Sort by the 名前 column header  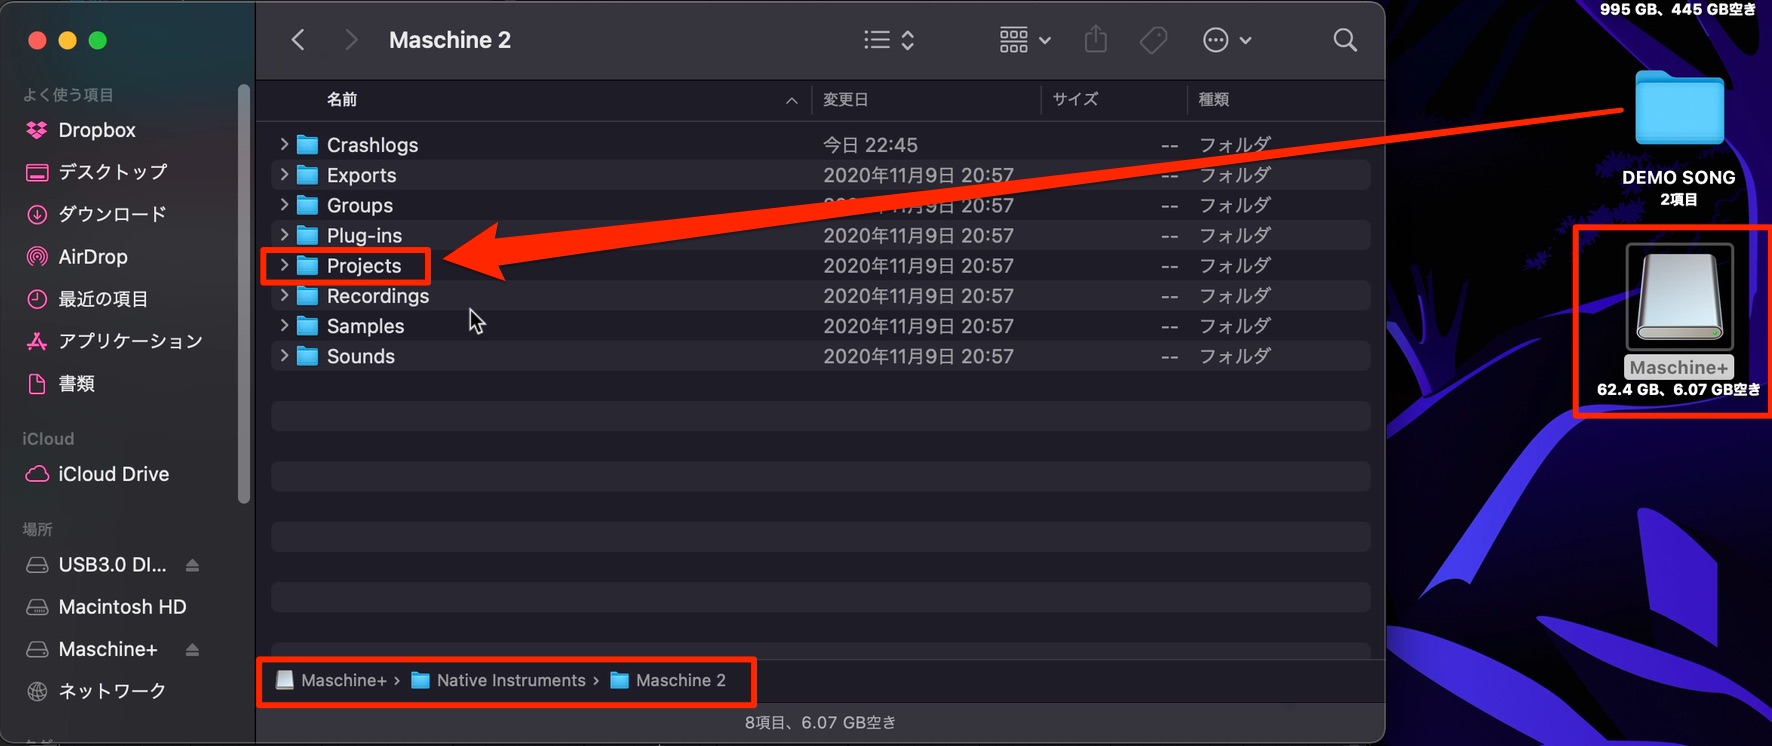[342, 99]
